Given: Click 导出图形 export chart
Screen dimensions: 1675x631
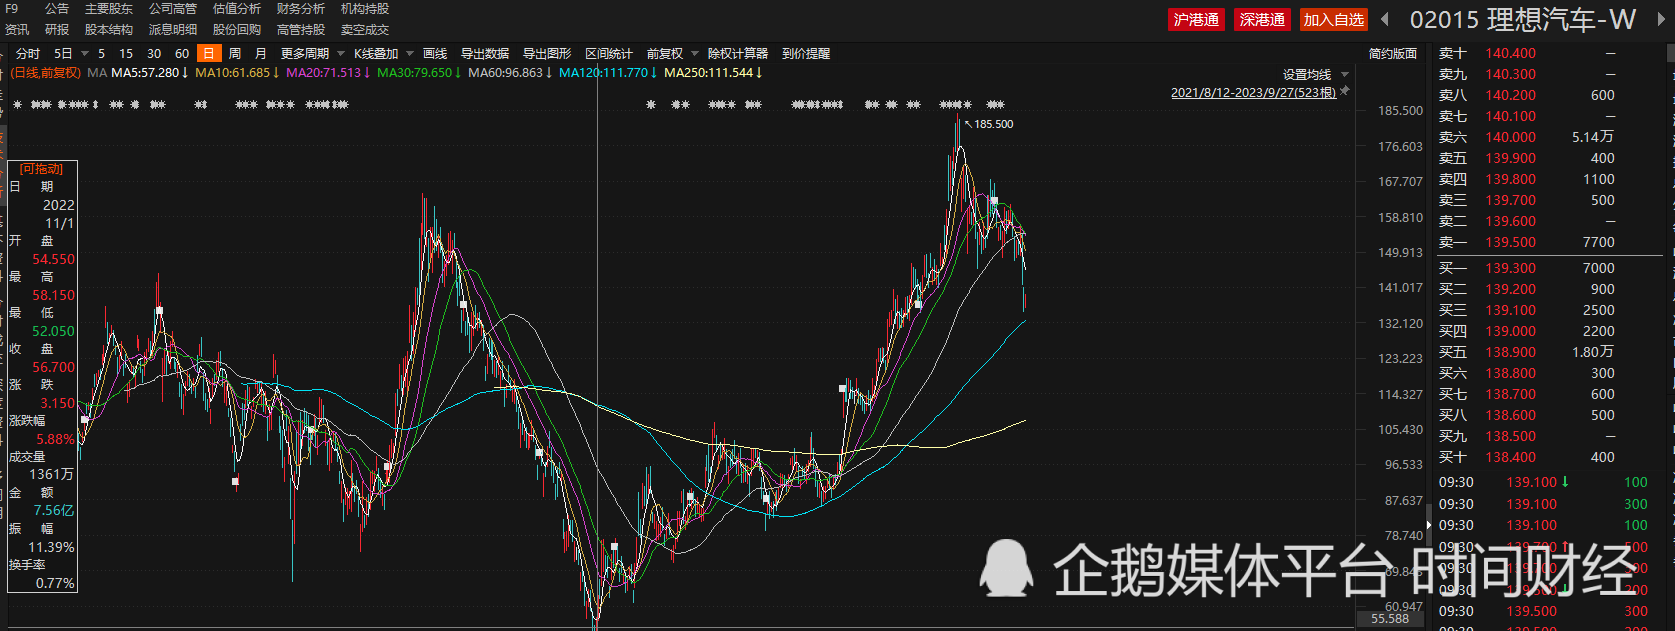Looking at the screenshot, I should pos(547,54).
